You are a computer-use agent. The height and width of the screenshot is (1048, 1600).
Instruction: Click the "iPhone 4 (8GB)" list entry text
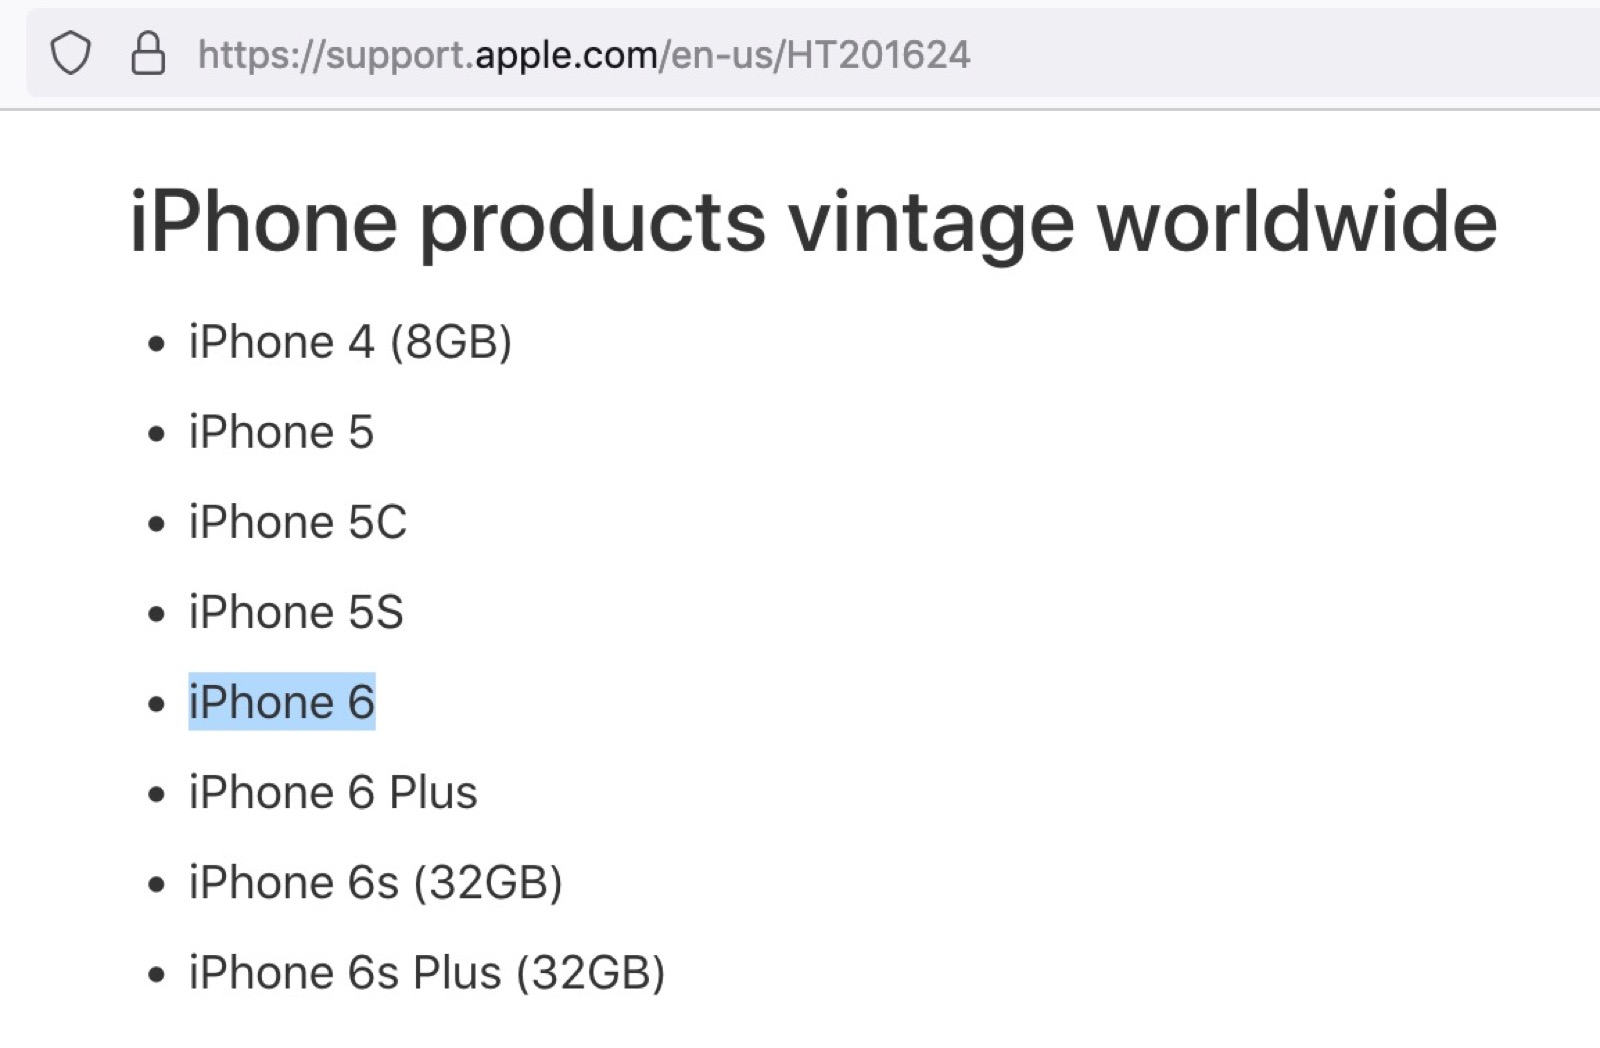[x=350, y=342]
